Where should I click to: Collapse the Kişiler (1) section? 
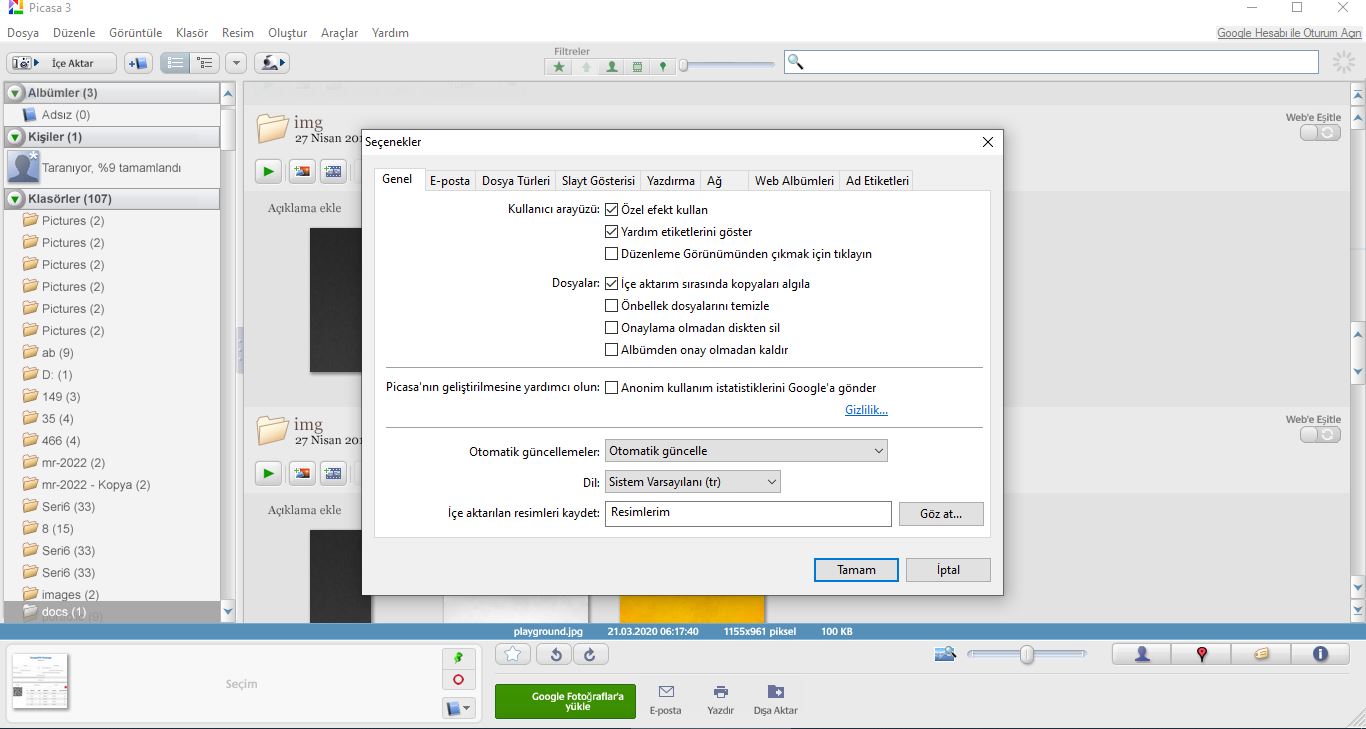[15, 137]
